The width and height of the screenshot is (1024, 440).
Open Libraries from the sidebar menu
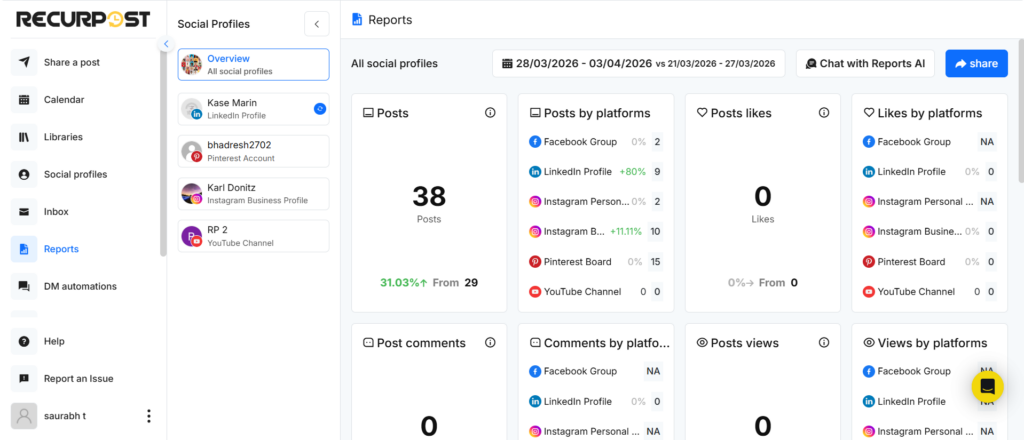63,137
